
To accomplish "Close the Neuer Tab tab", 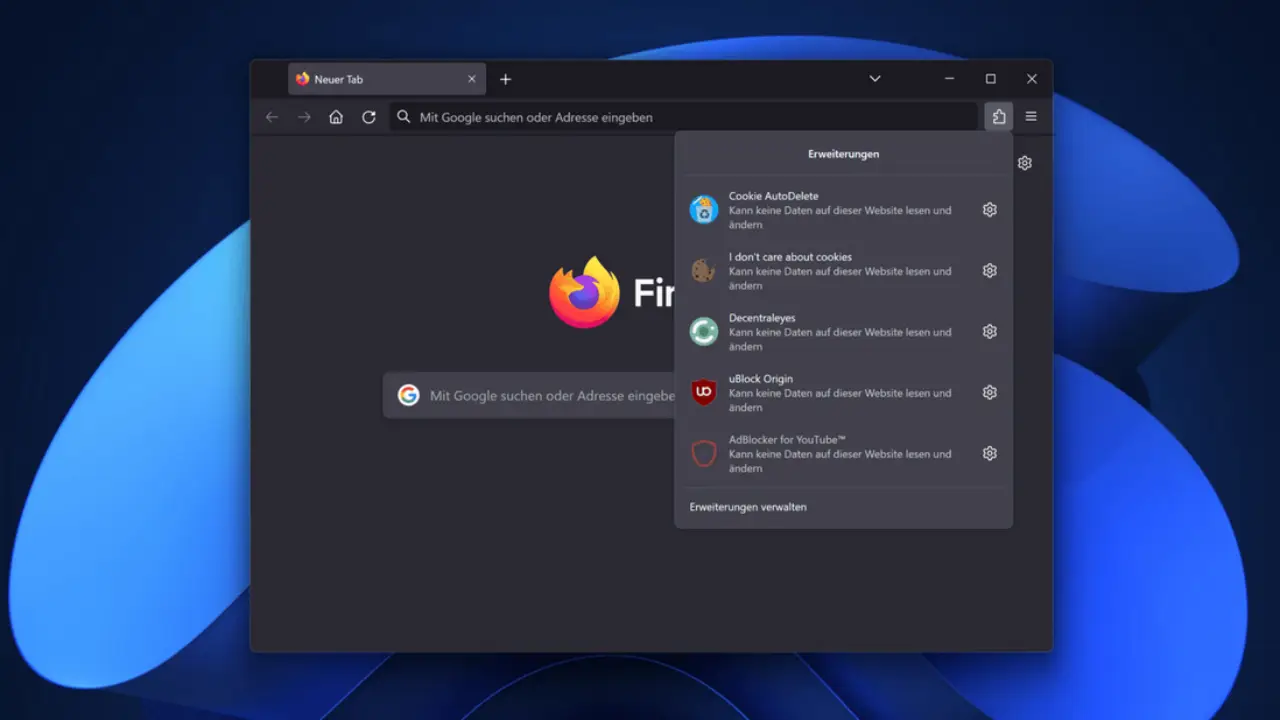I will pyautogui.click(x=472, y=79).
